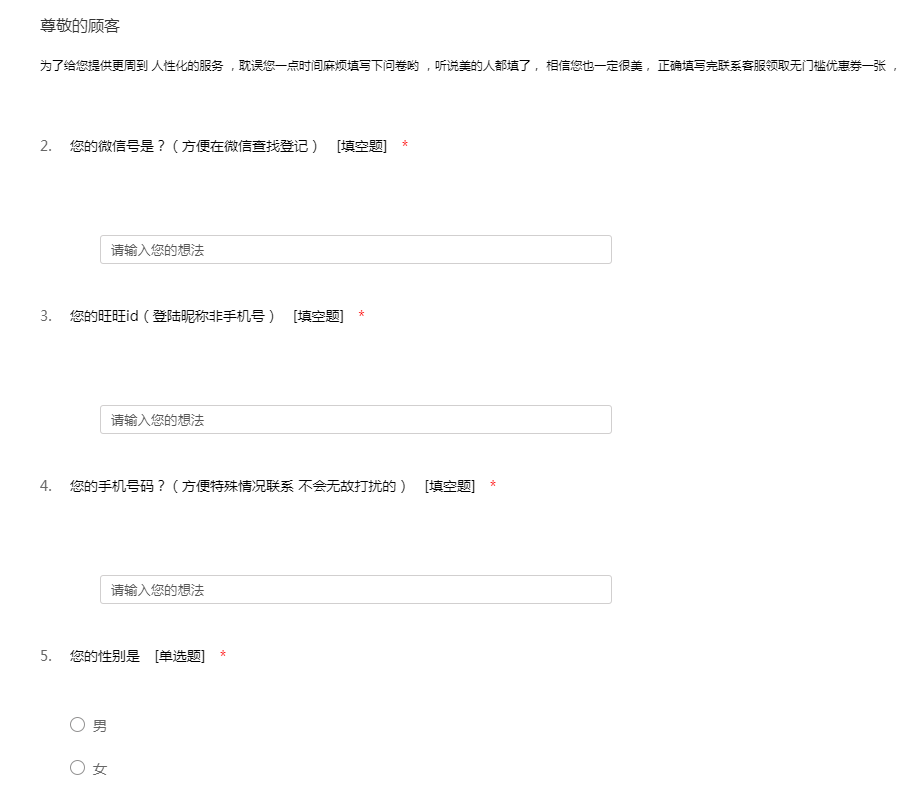Select the 女 radio button

coord(78,768)
